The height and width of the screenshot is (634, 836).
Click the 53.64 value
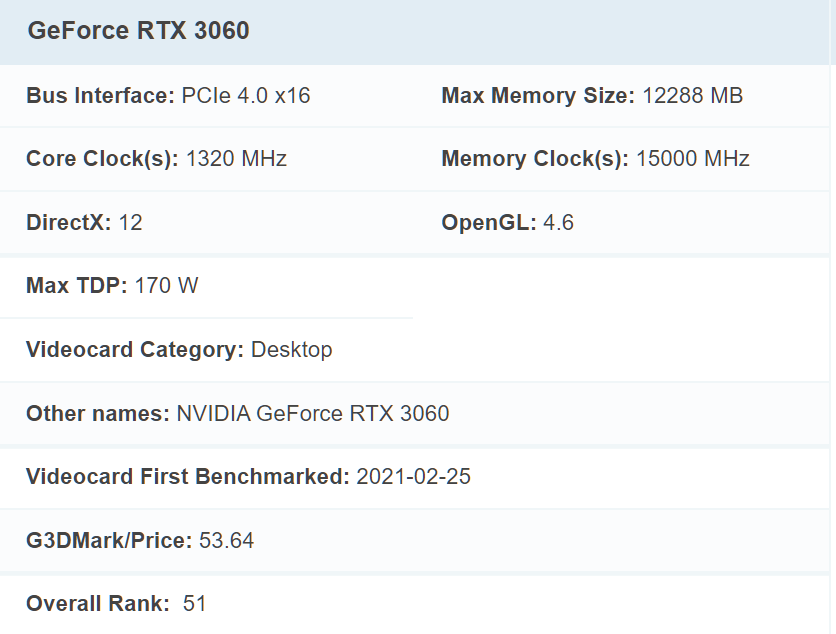(x=227, y=540)
